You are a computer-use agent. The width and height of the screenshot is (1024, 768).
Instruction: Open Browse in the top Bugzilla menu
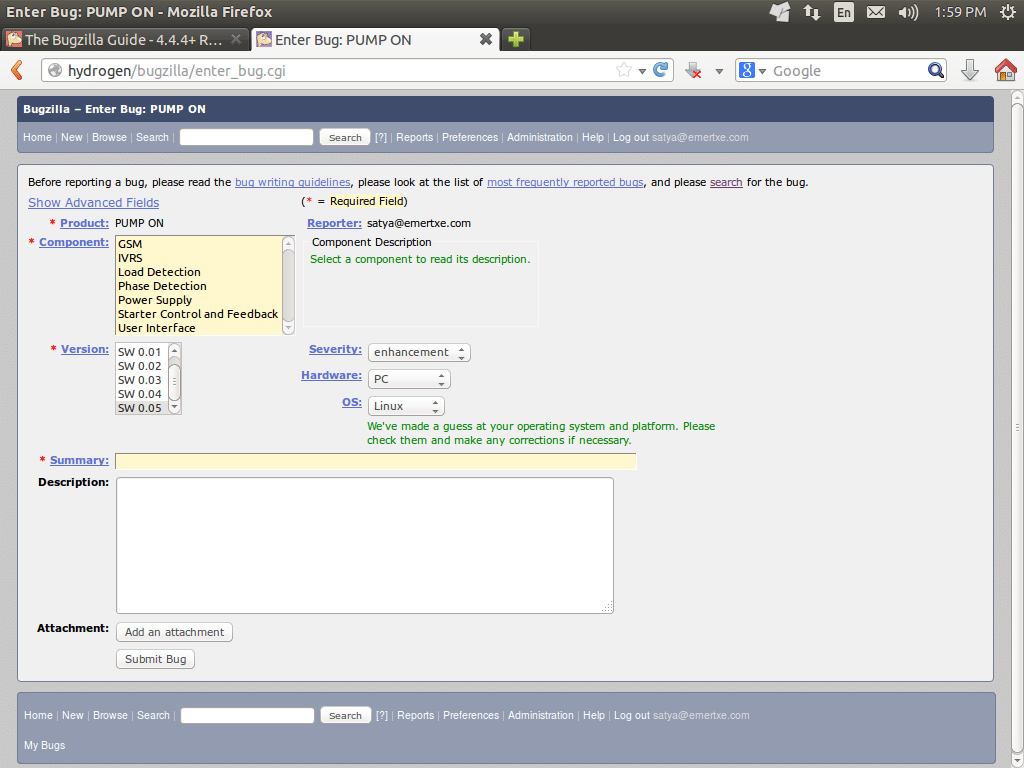coord(109,137)
